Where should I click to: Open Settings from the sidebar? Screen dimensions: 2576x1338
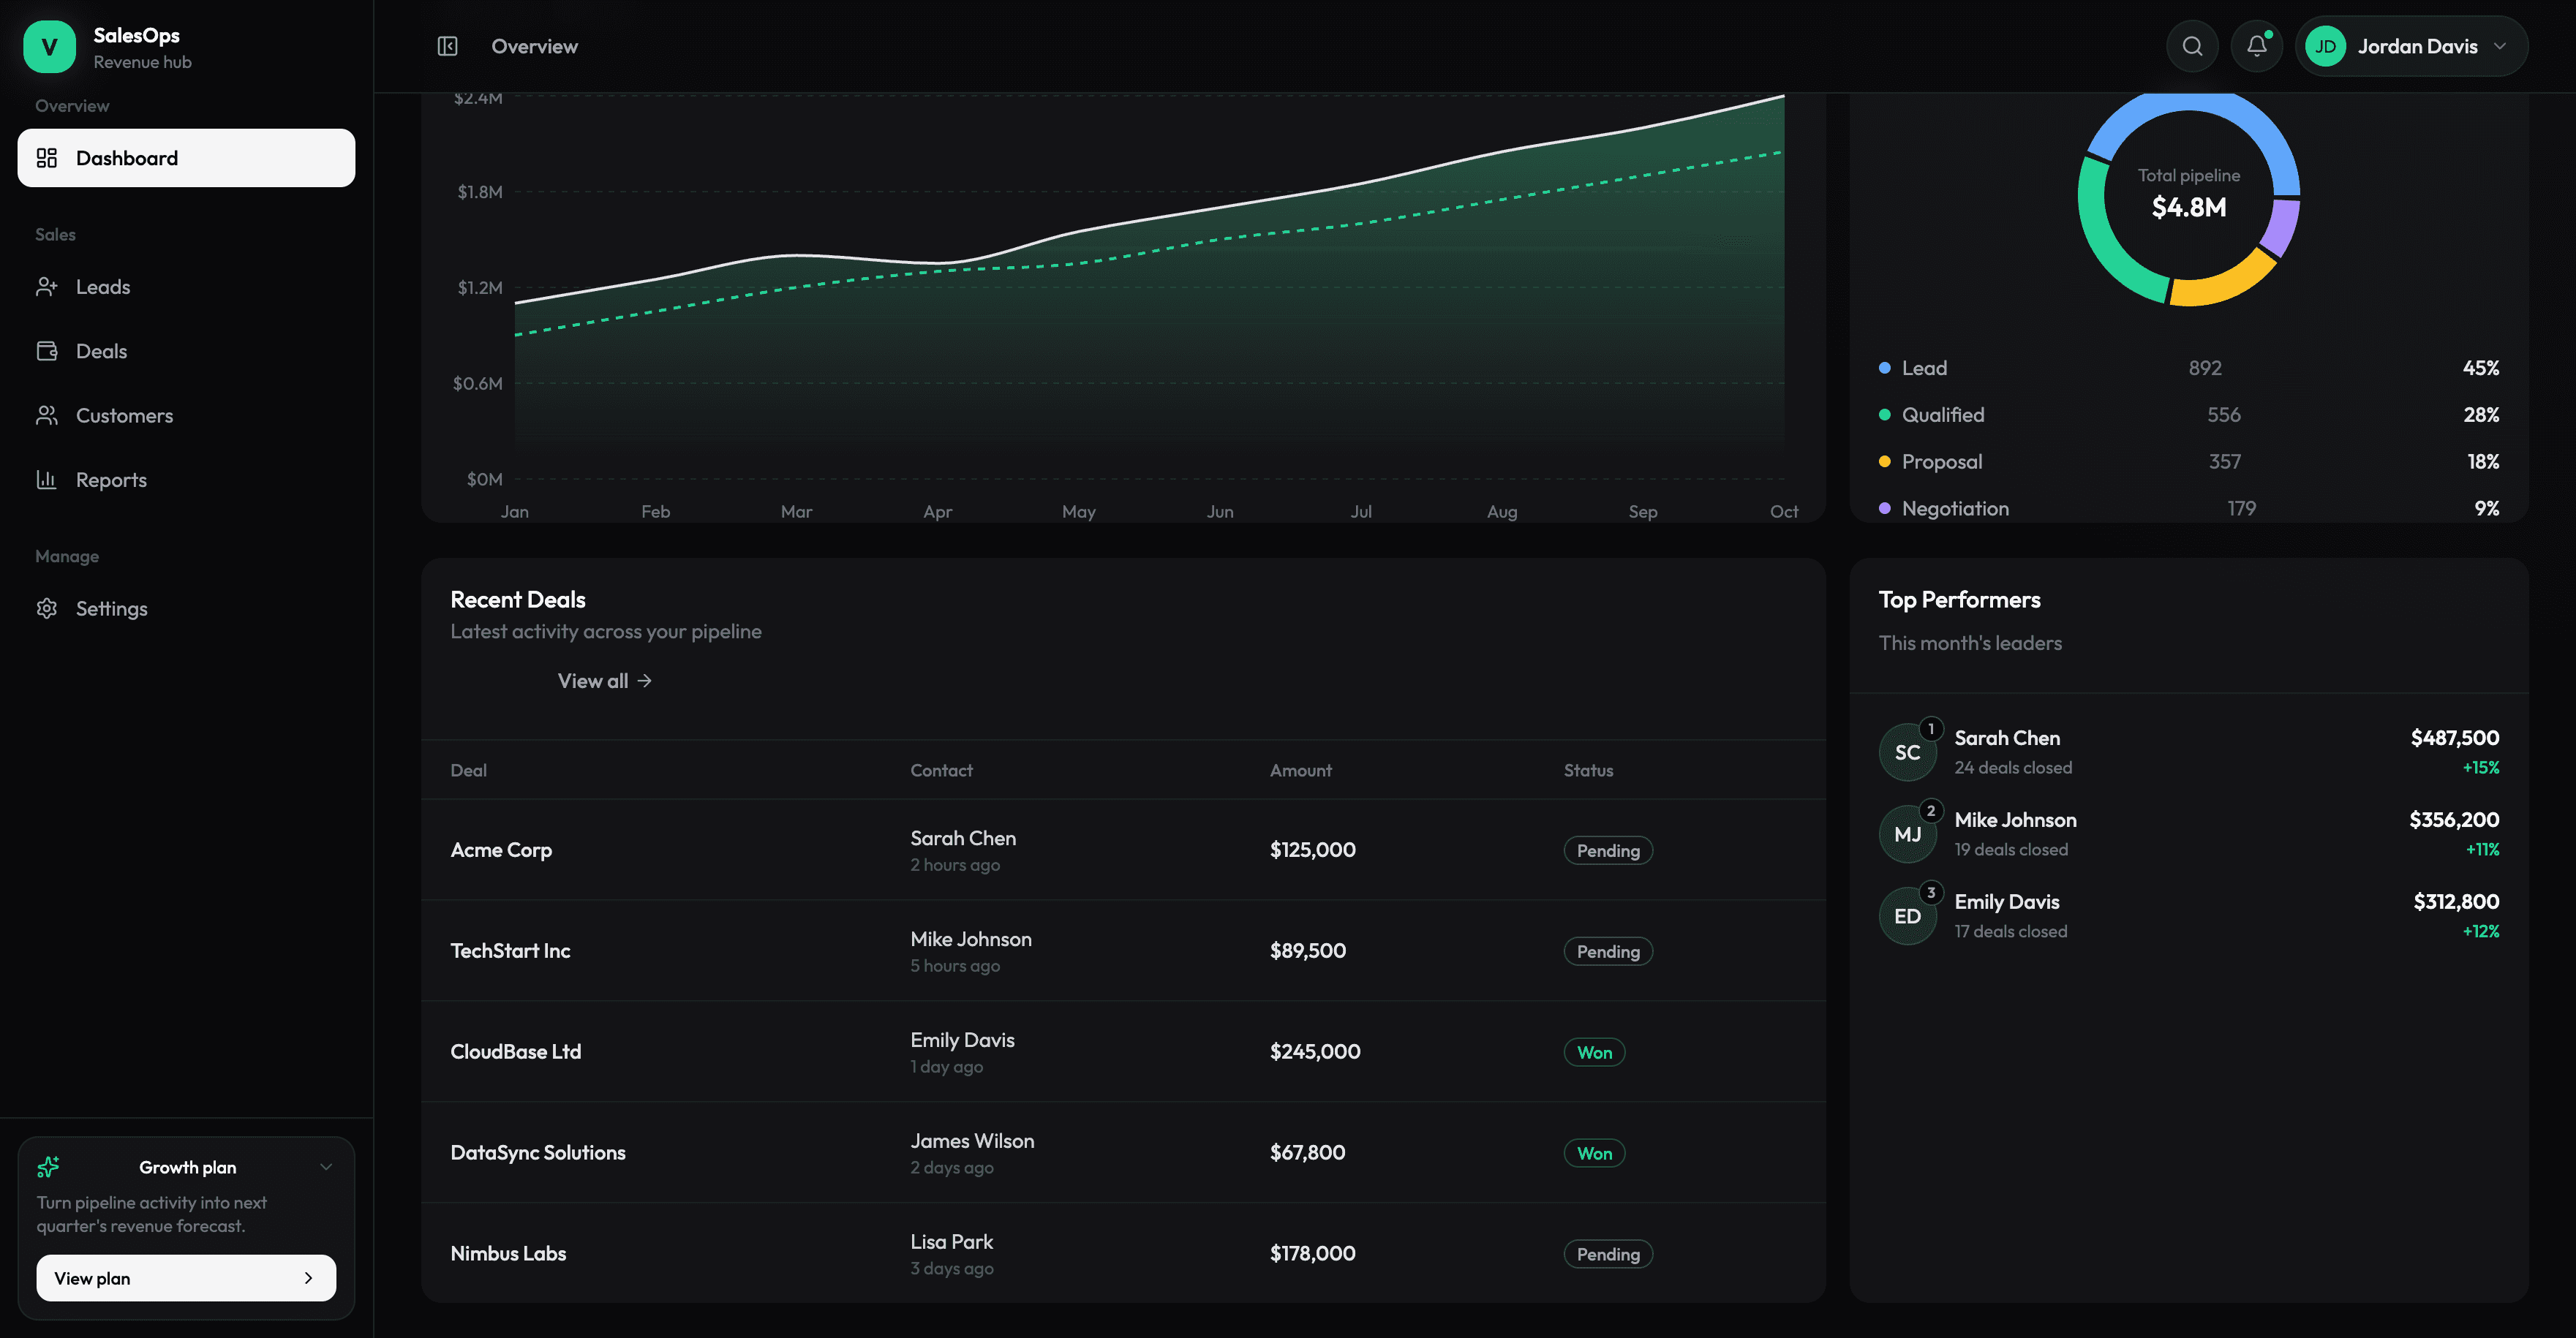pos(186,608)
